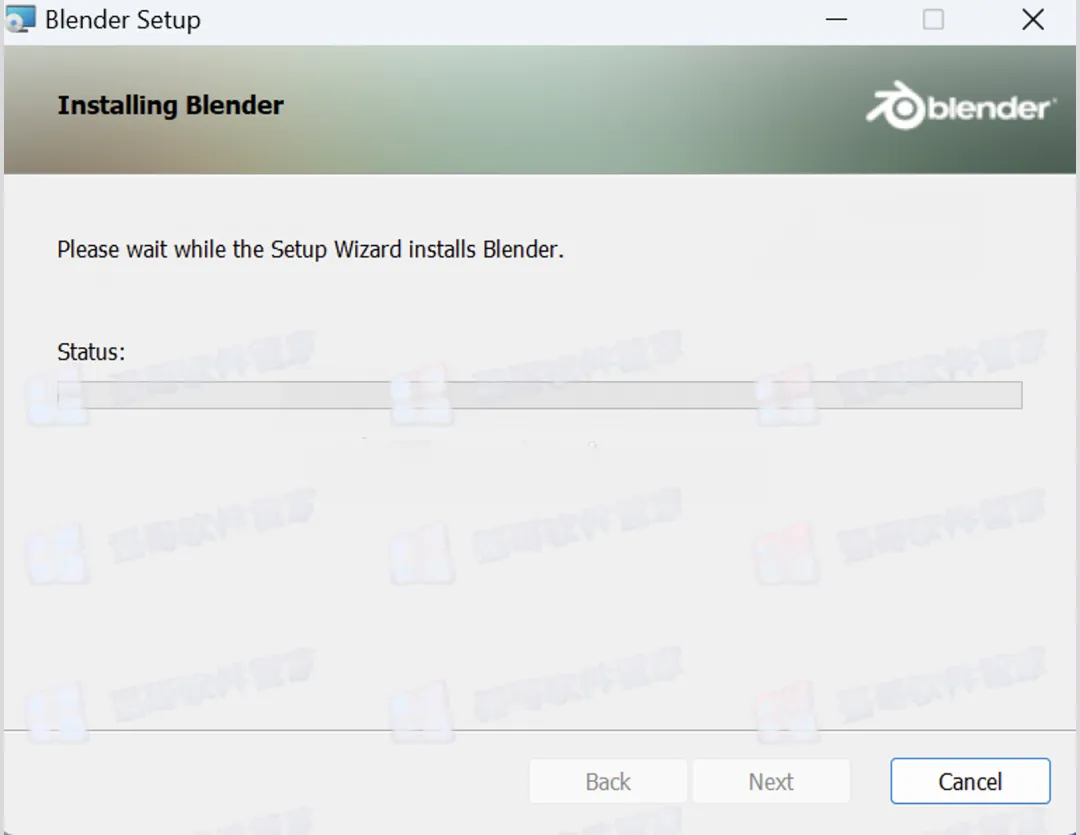Screen dimensions: 1080x835
Task: Click the installer icon in title bar
Action: click(20, 19)
